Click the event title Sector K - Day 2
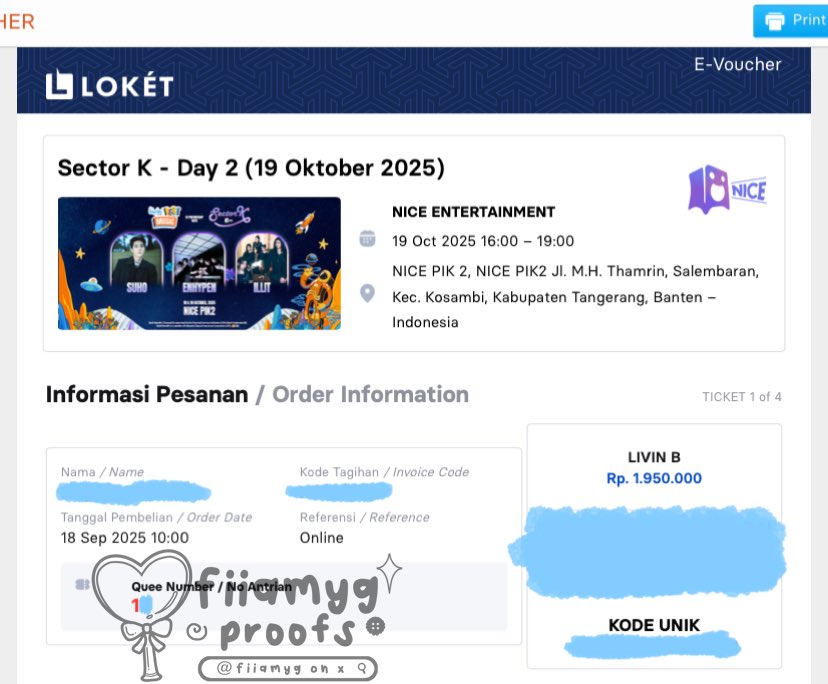Image resolution: width=828 pixels, height=684 pixels. point(251,168)
